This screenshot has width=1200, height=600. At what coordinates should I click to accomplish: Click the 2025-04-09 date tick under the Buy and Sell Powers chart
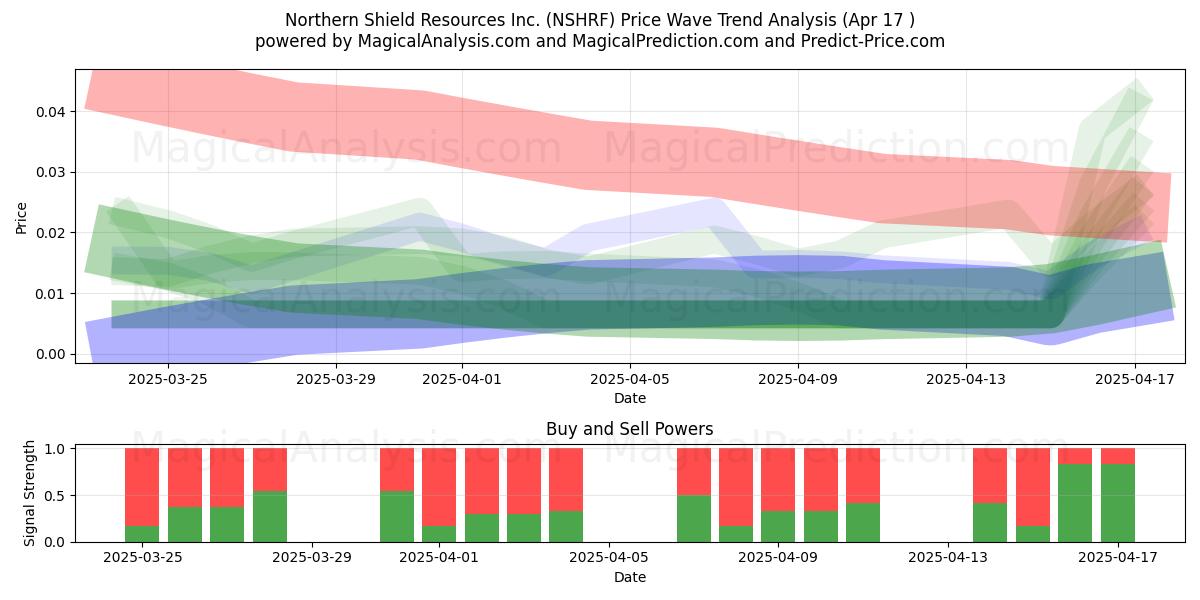point(778,558)
